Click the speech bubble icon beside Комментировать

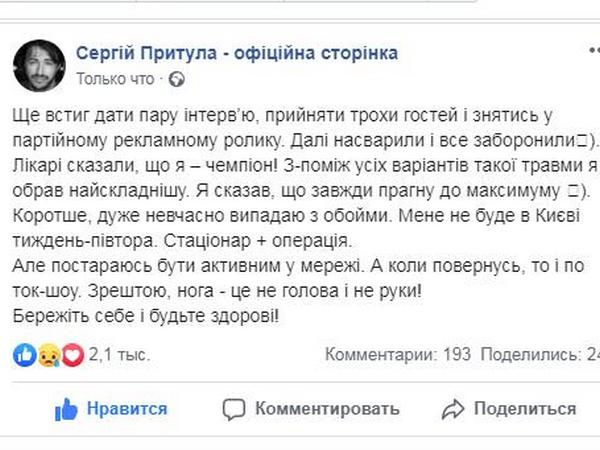coord(234,408)
